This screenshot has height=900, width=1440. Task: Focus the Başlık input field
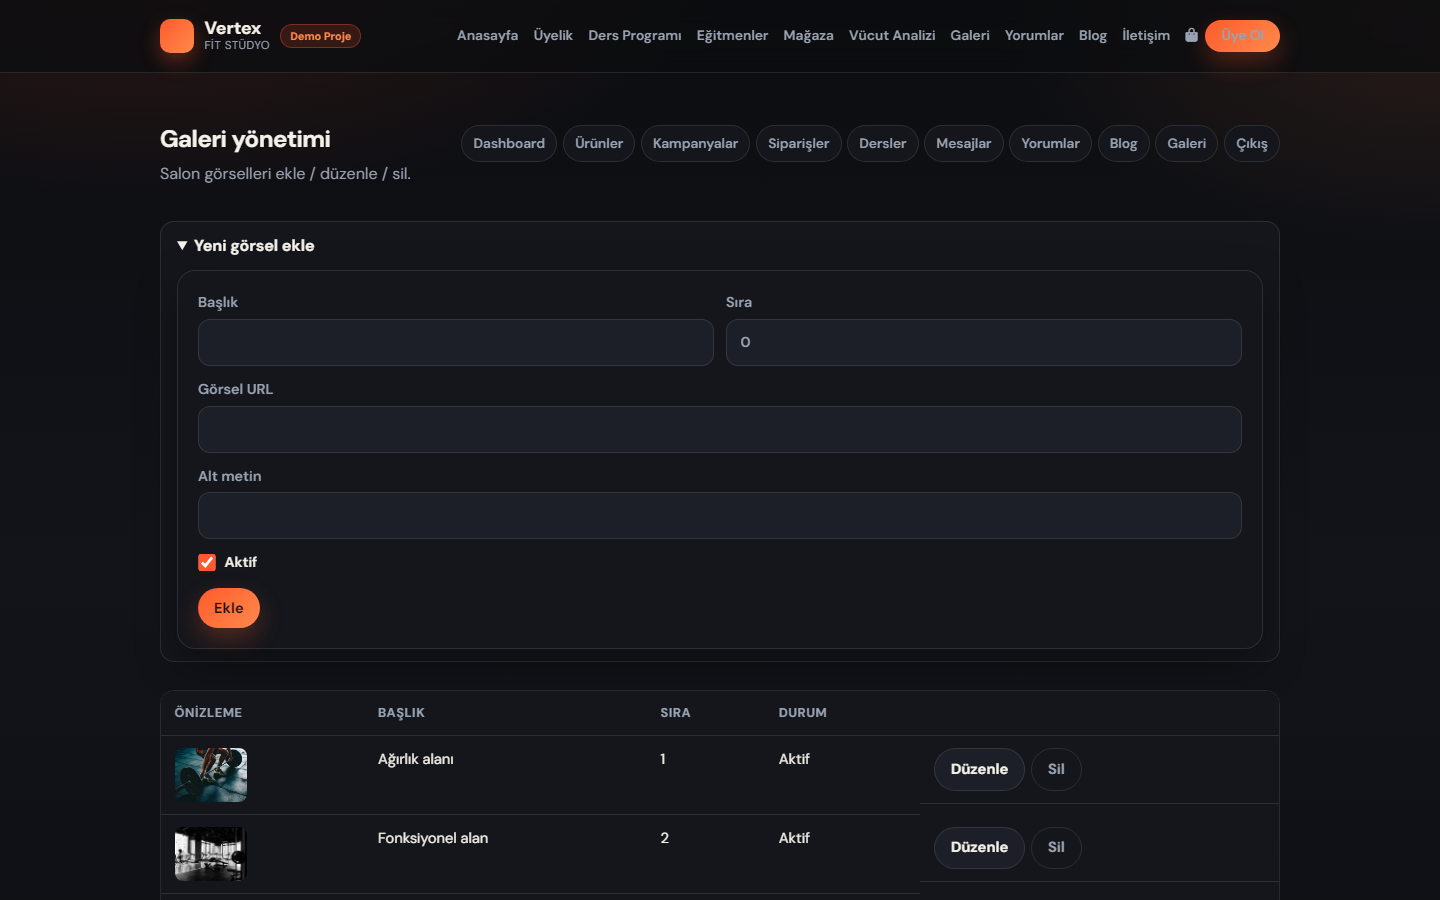click(x=456, y=342)
